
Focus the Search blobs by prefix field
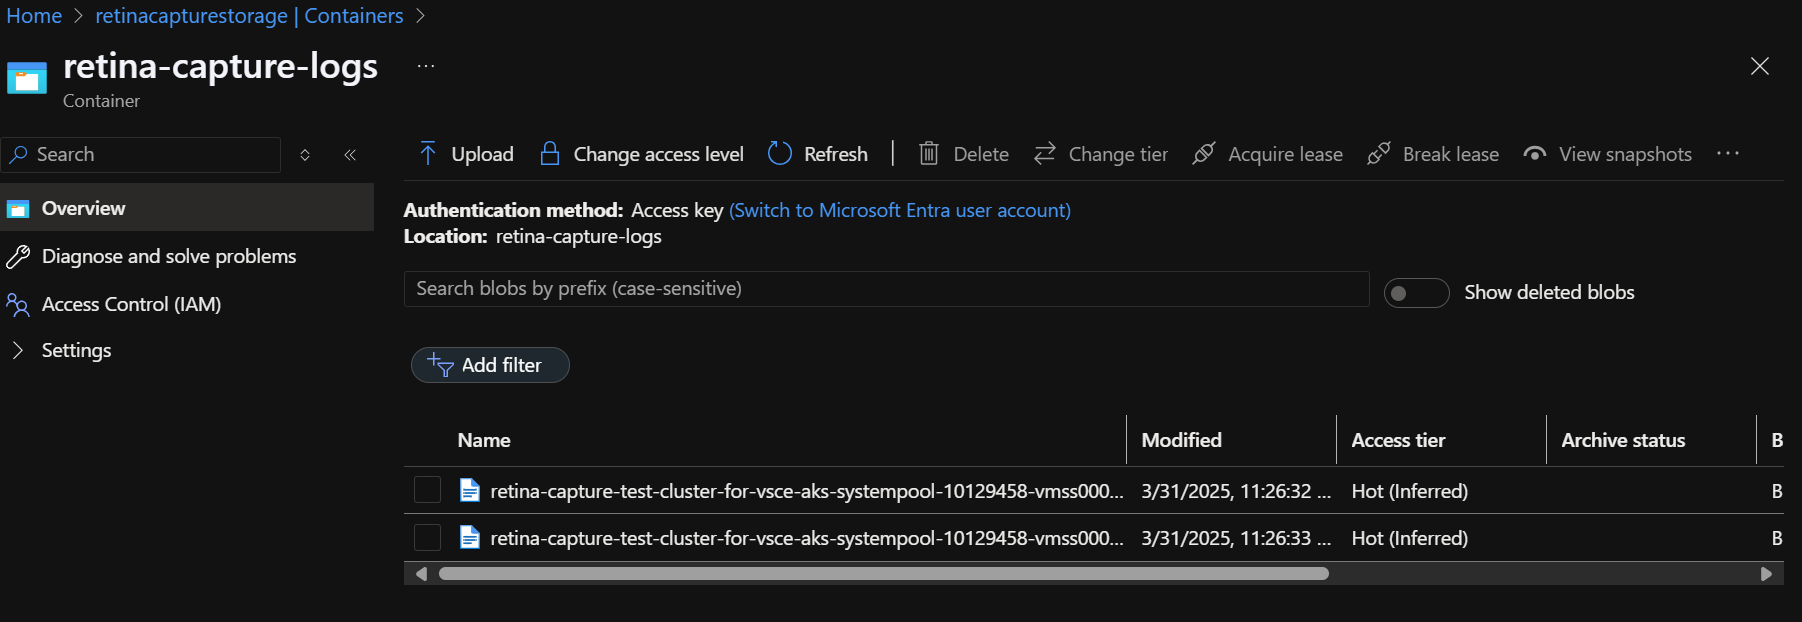[886, 289]
